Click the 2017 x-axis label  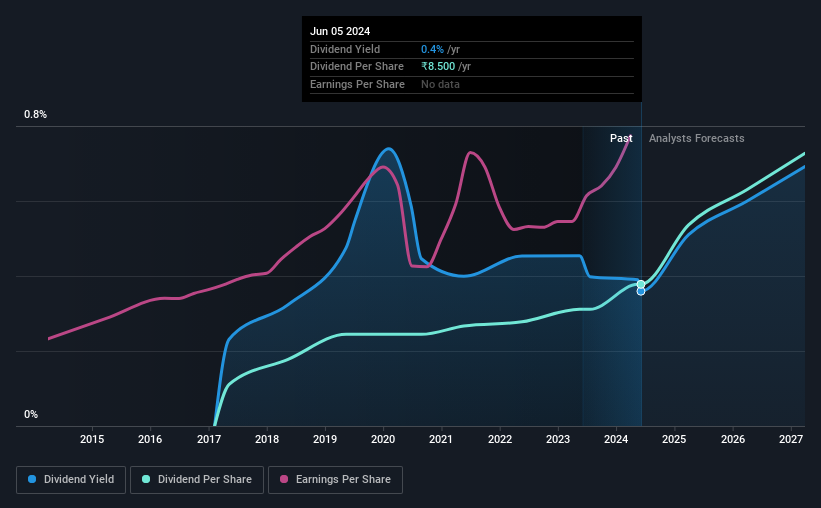[208, 439]
